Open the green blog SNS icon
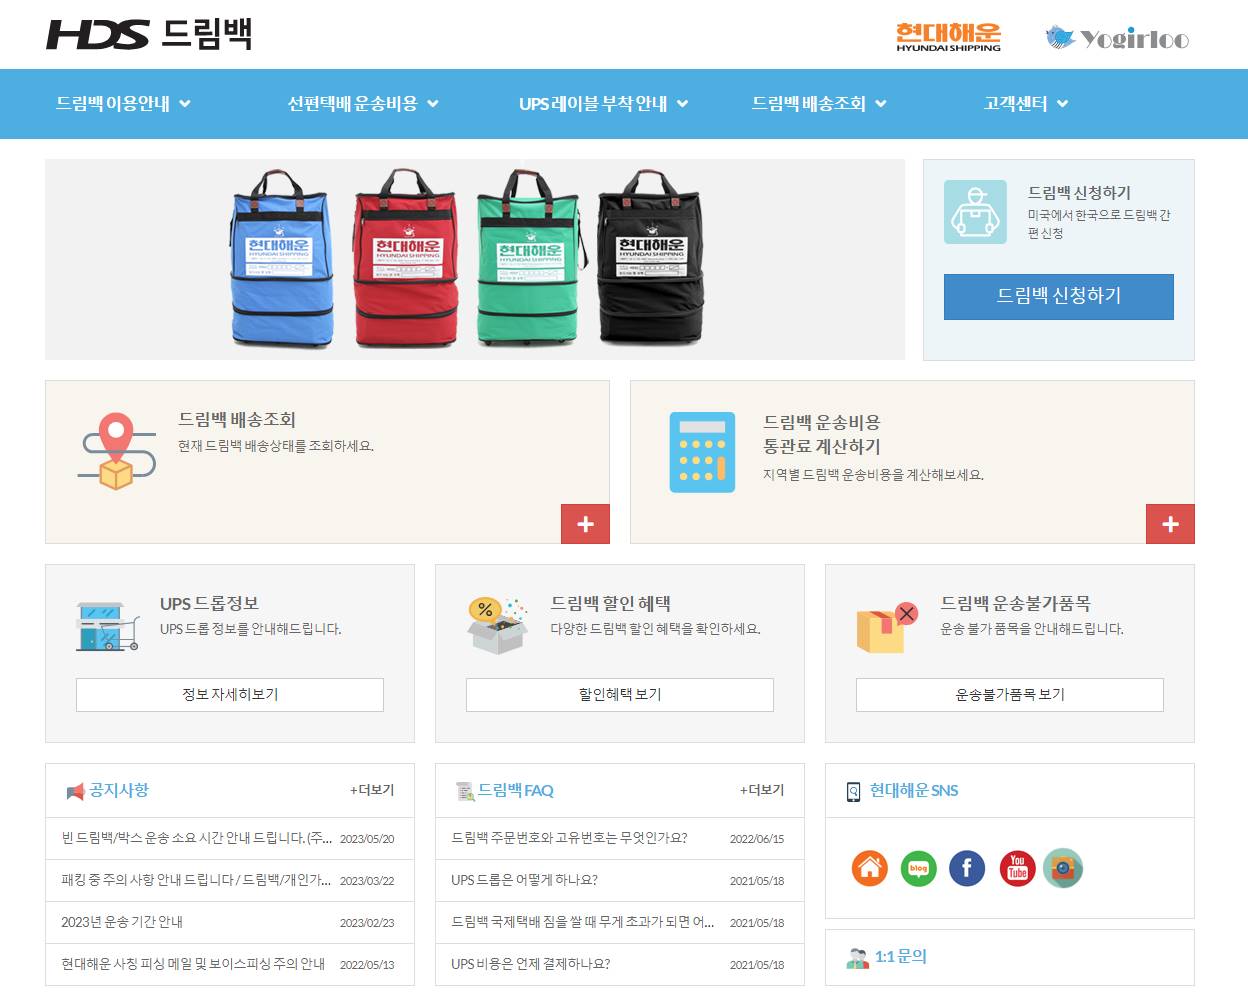The width and height of the screenshot is (1248, 997). [x=918, y=868]
